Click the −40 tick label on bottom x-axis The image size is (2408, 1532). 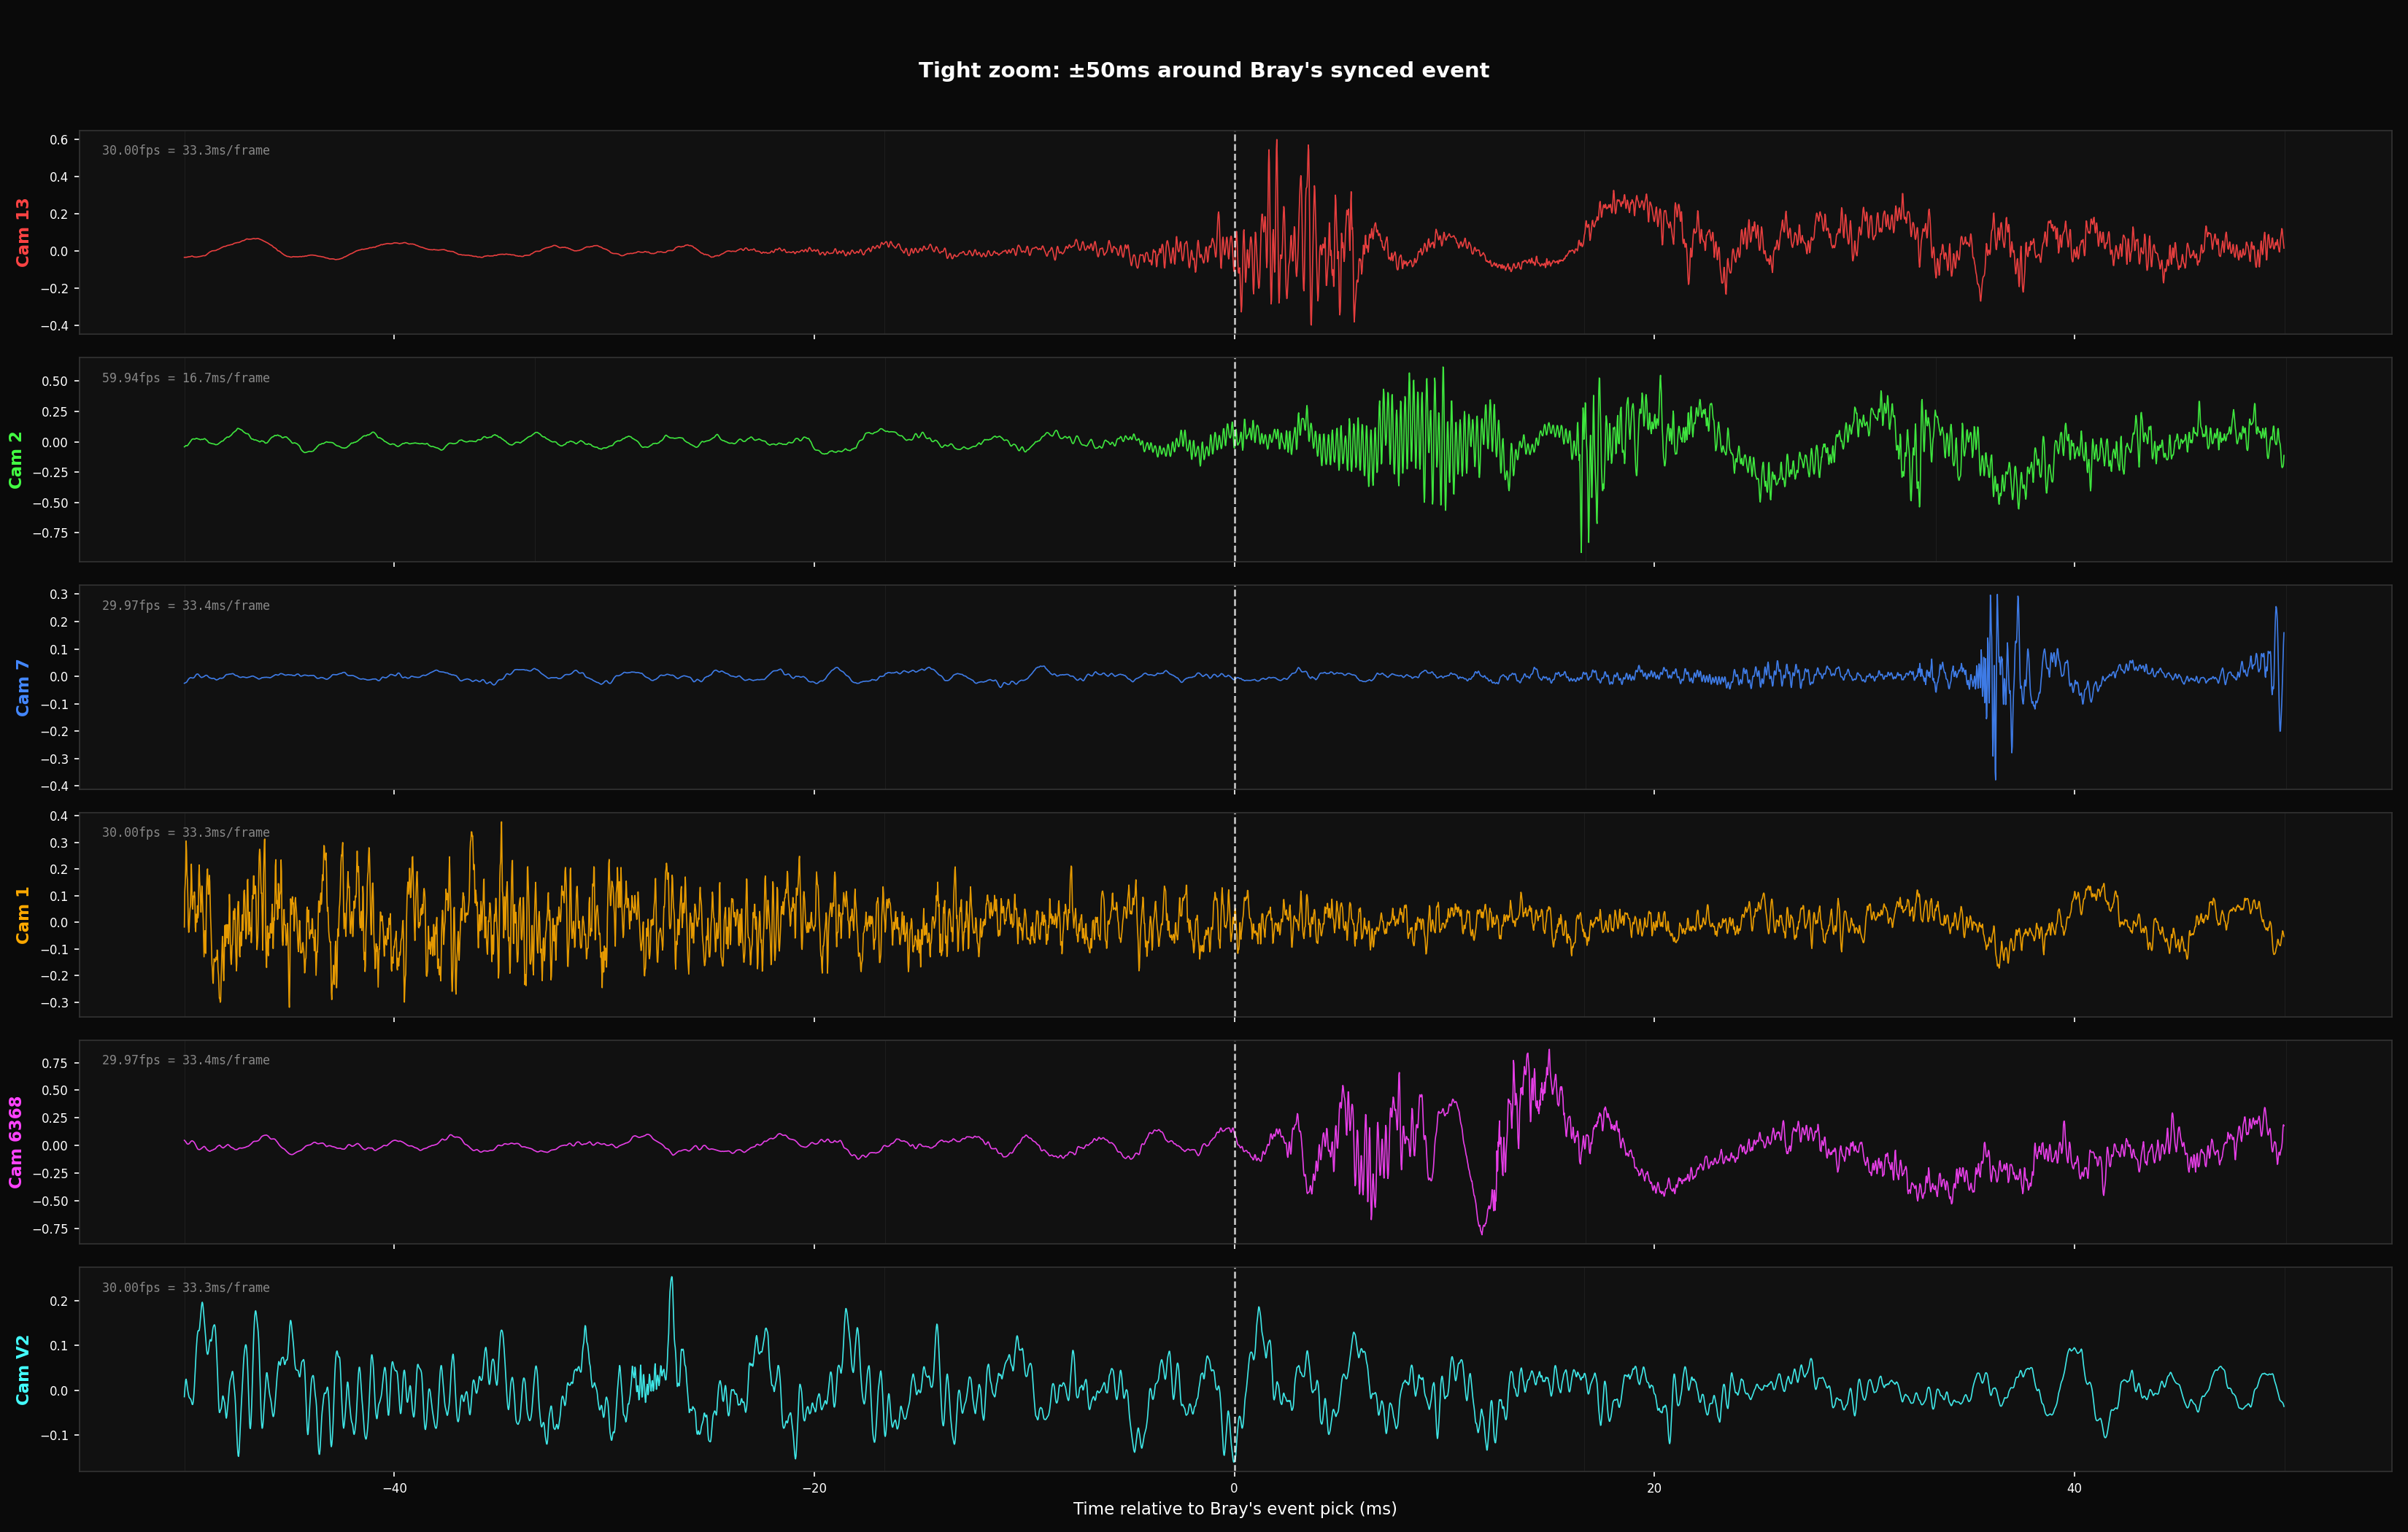[x=394, y=1488]
